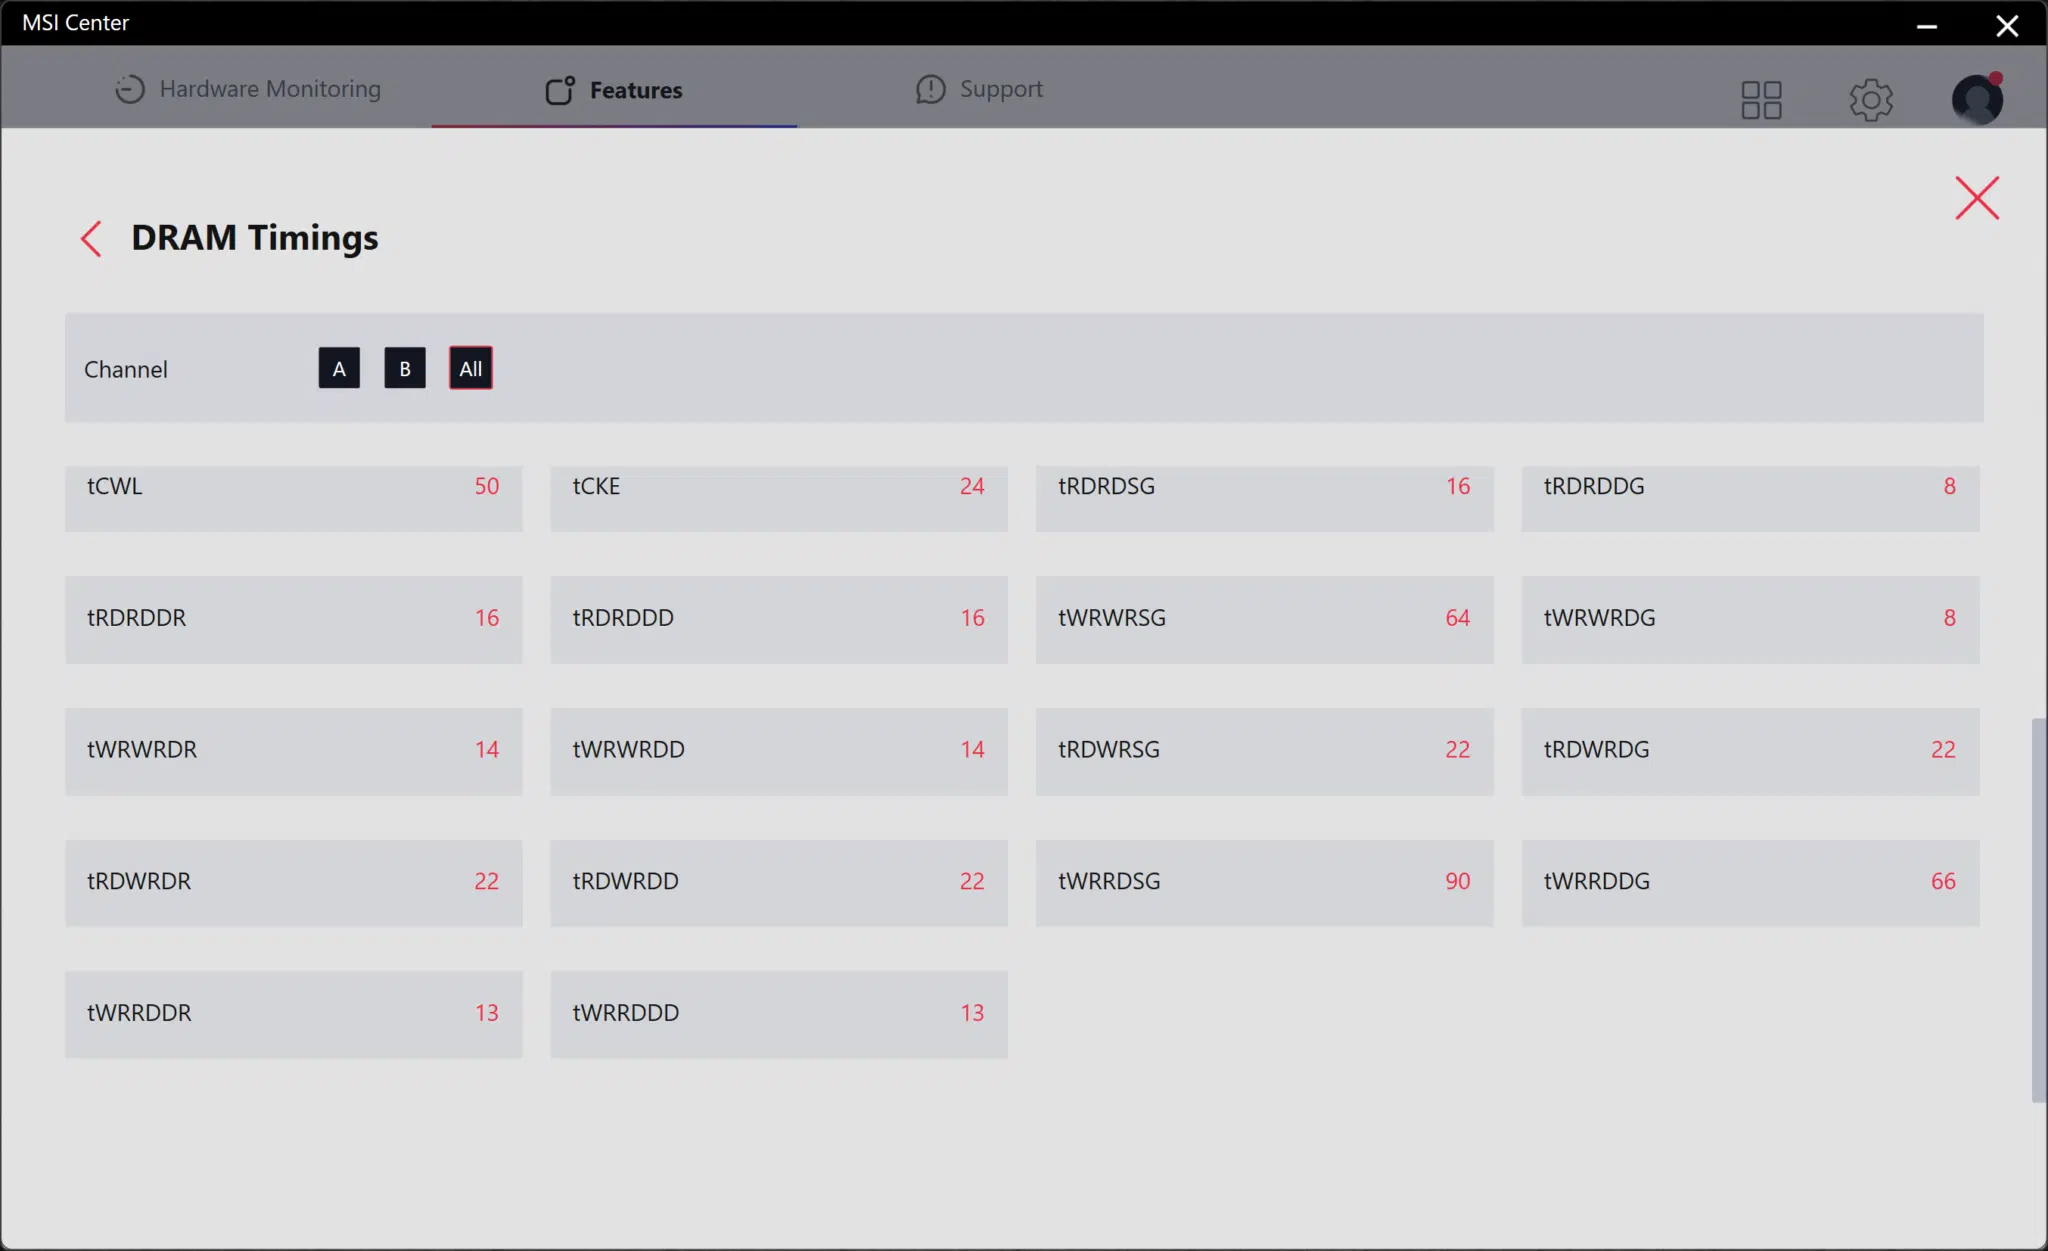Click the Support speech bubble icon
Image resolution: width=2048 pixels, height=1251 pixels.
coord(930,89)
